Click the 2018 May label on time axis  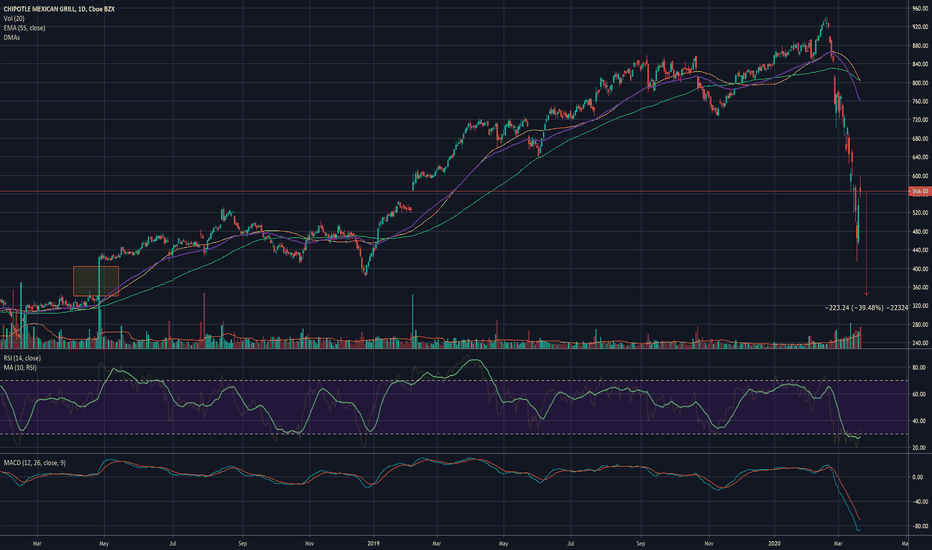[x=104, y=543]
